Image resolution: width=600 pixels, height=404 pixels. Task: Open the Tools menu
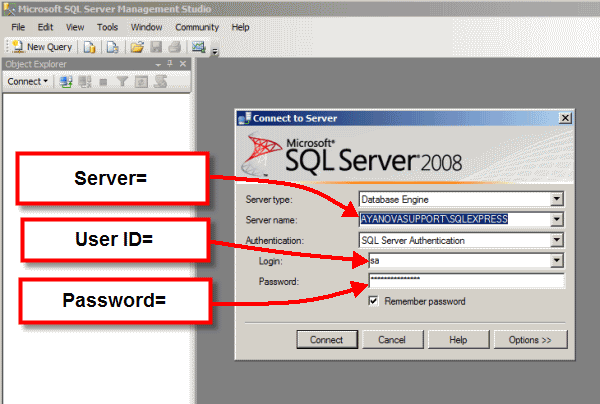107,27
